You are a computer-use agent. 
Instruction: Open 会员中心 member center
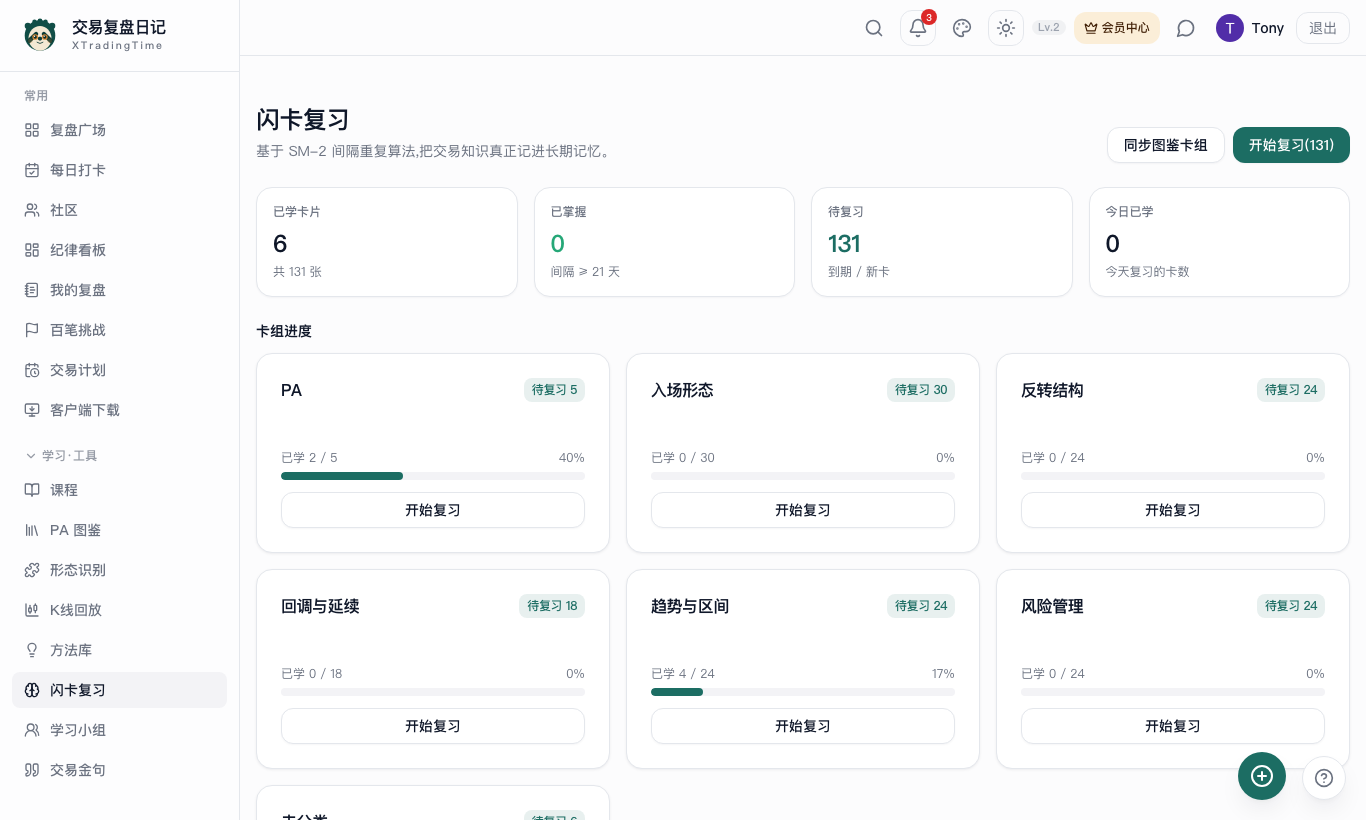coord(1117,28)
